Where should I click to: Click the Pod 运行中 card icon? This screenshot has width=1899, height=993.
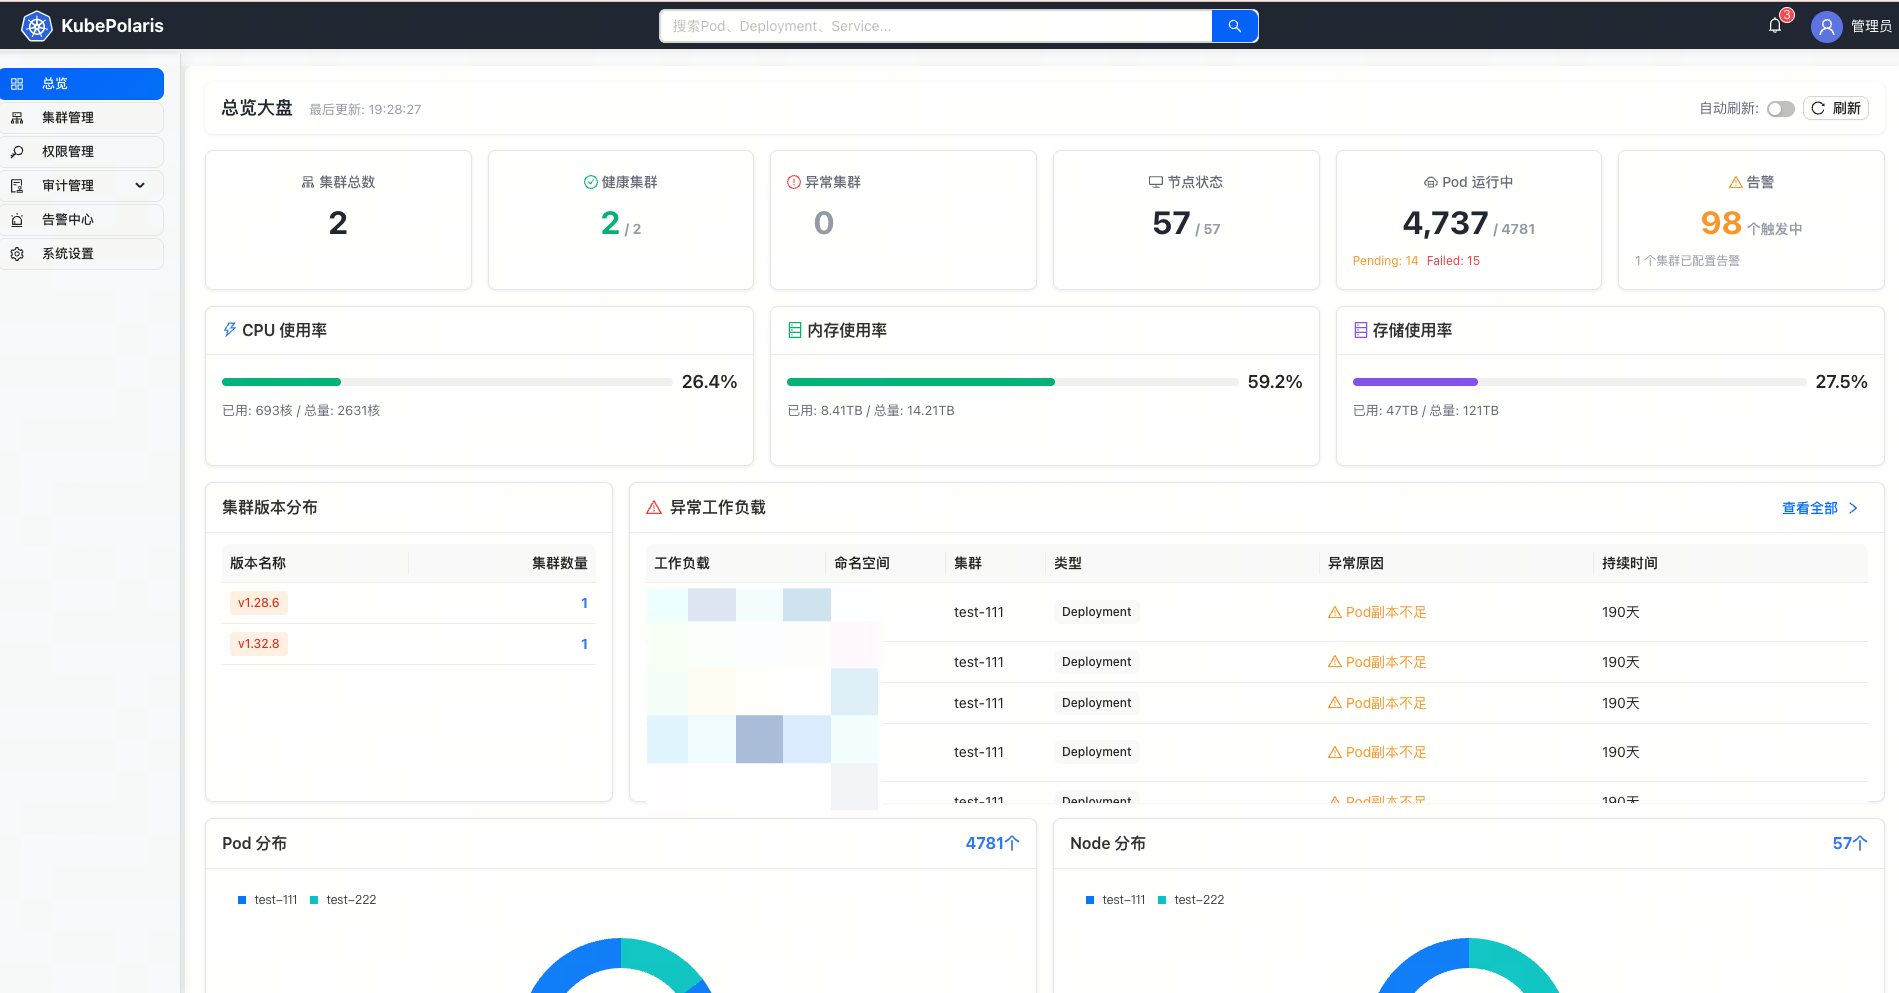[x=1430, y=182]
